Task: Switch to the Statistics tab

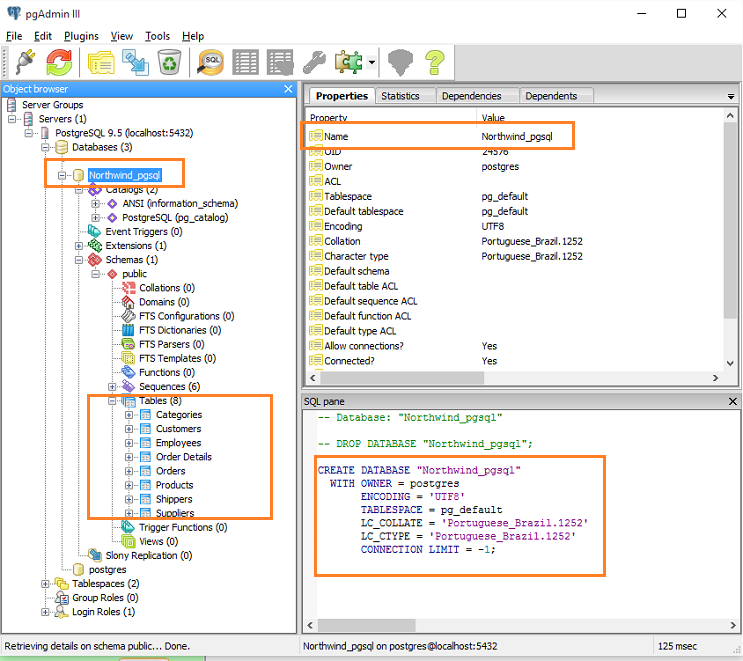Action: click(400, 96)
